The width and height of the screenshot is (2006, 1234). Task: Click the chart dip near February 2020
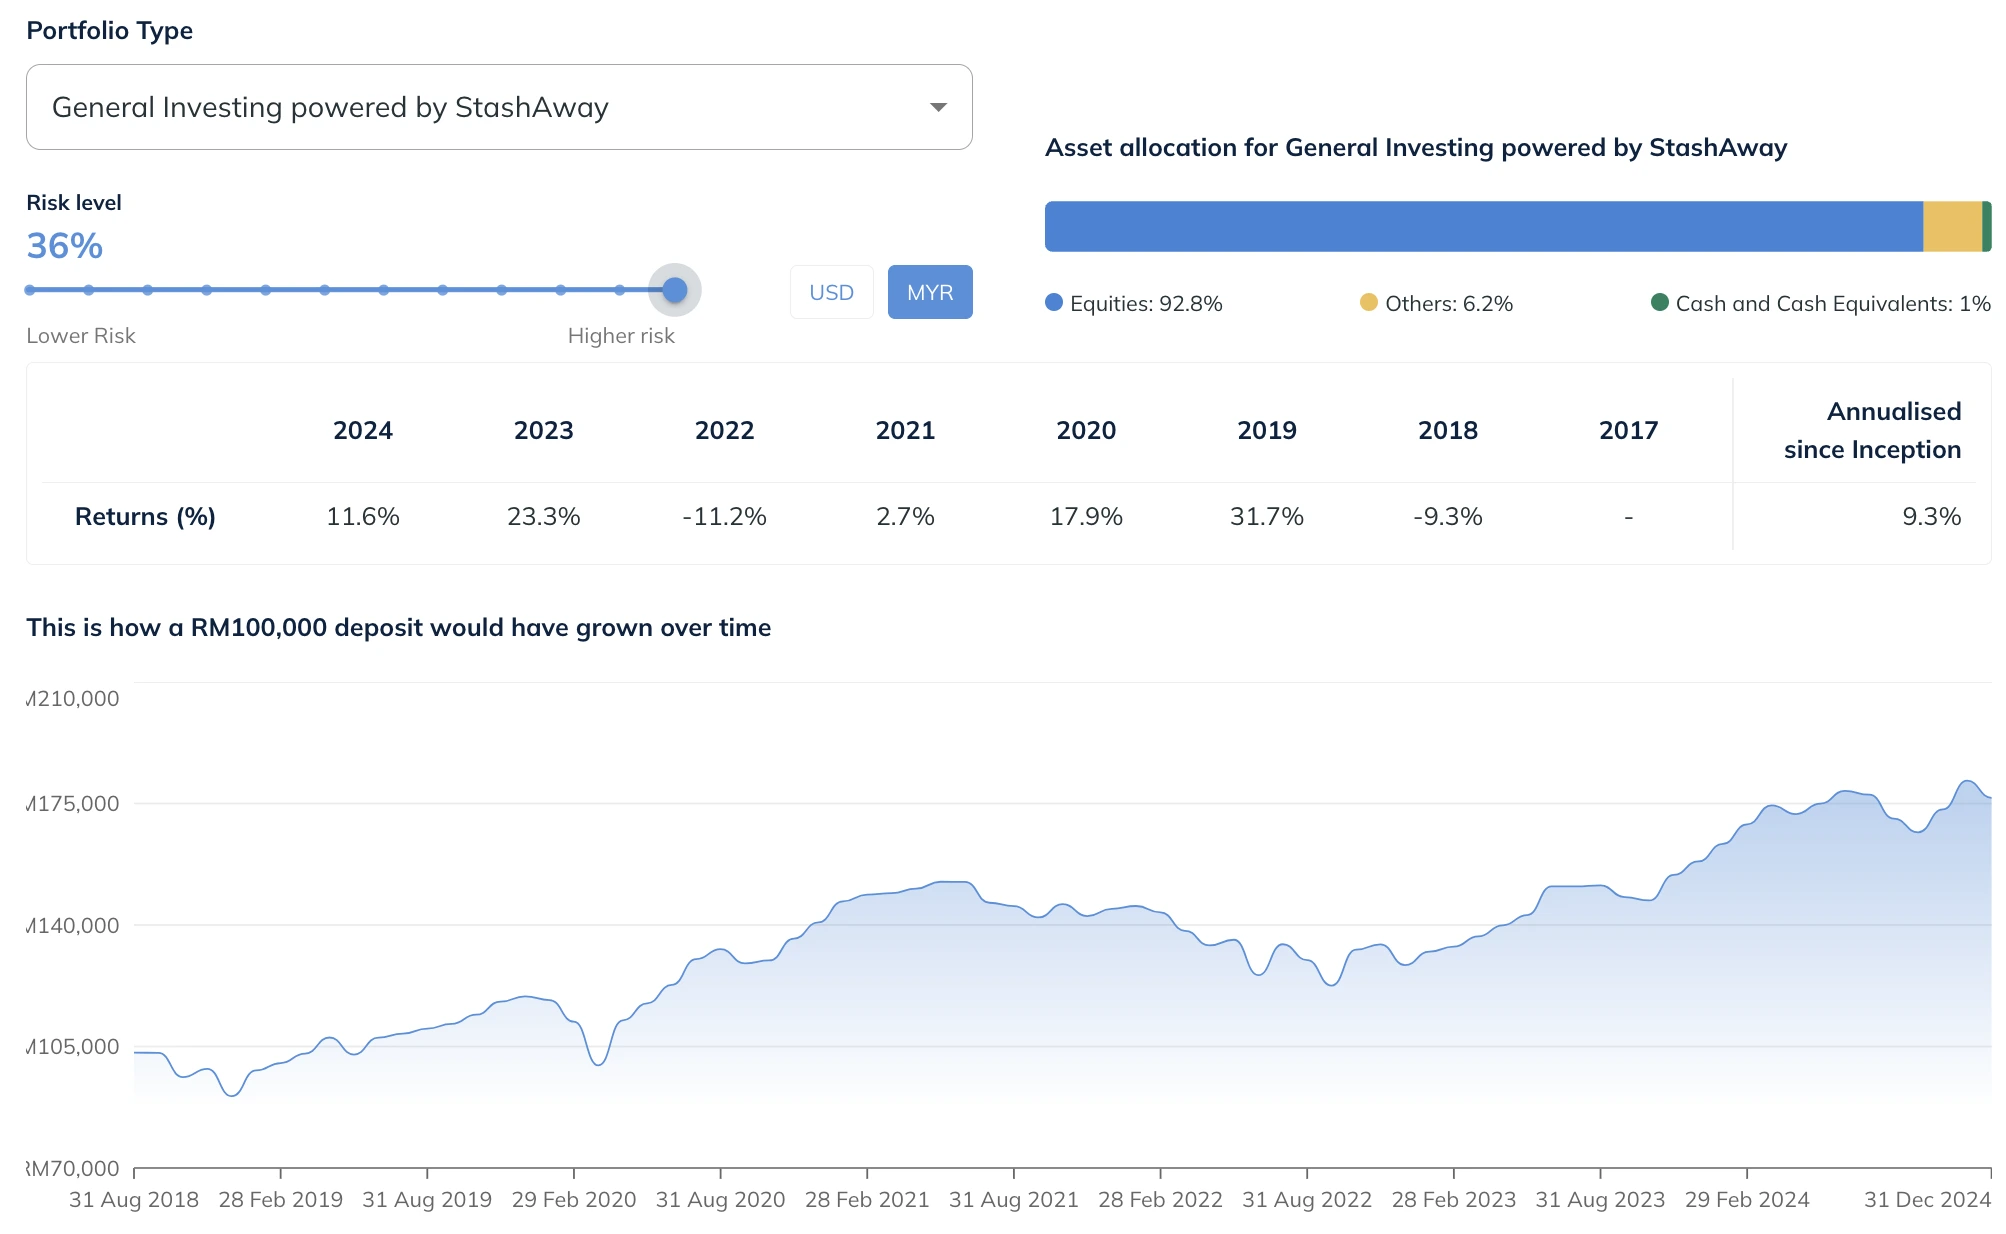point(598,1064)
